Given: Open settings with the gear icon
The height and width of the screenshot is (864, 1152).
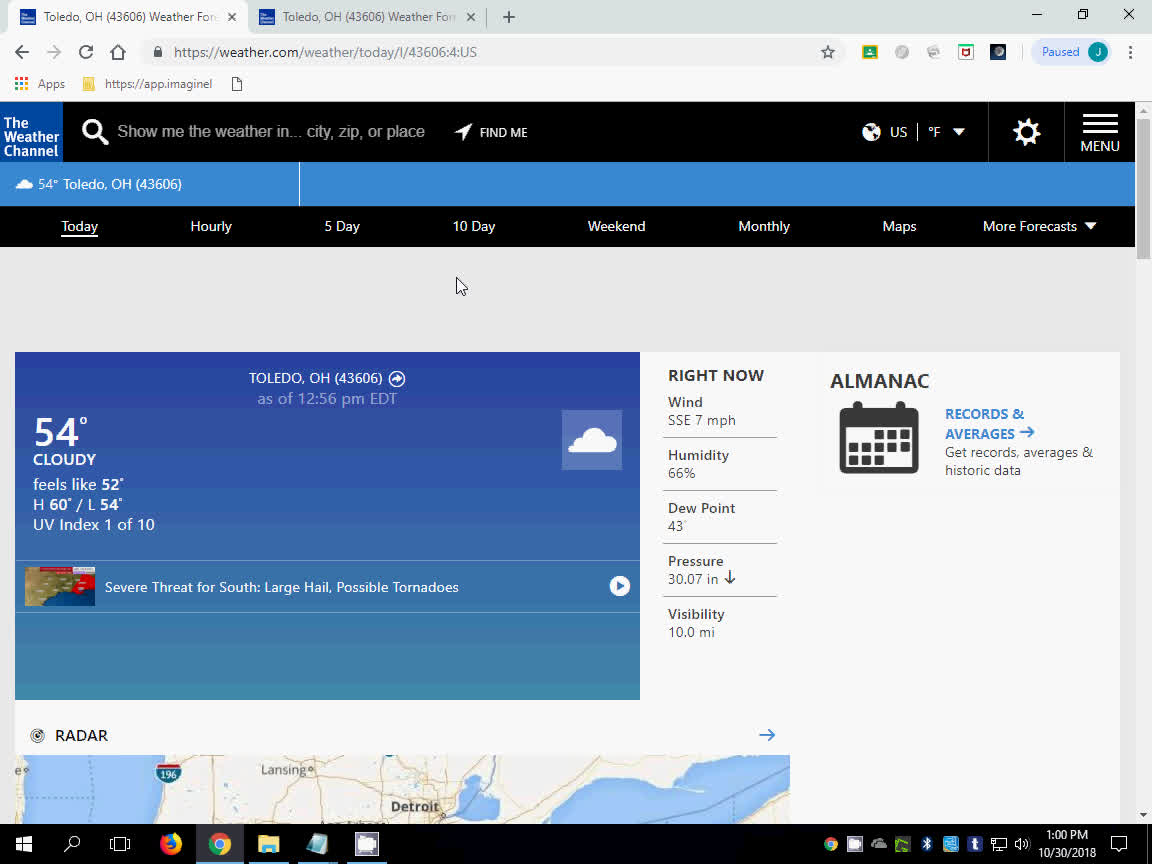Looking at the screenshot, I should pos(1026,132).
